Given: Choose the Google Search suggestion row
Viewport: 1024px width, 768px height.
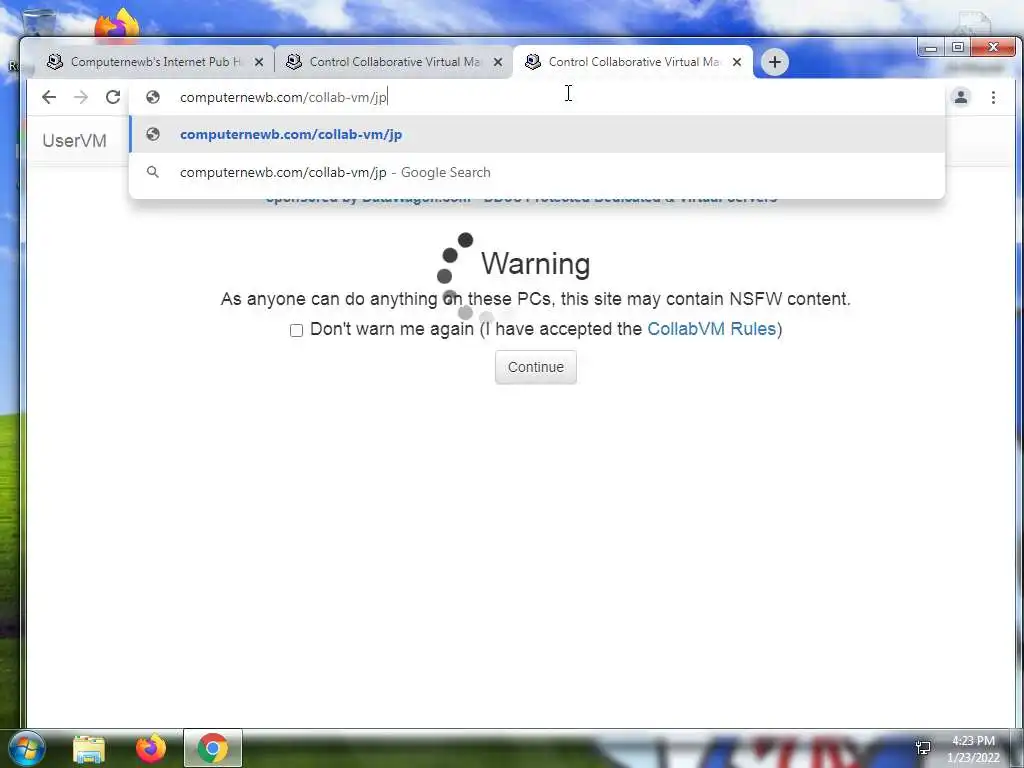Looking at the screenshot, I should (x=537, y=172).
